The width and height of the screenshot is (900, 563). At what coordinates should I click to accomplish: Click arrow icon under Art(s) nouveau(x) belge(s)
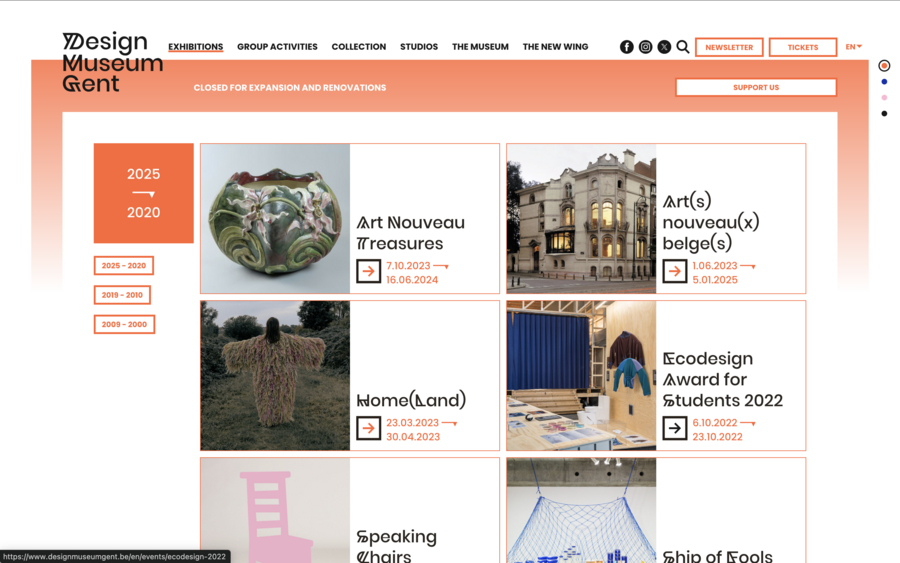pos(674,271)
